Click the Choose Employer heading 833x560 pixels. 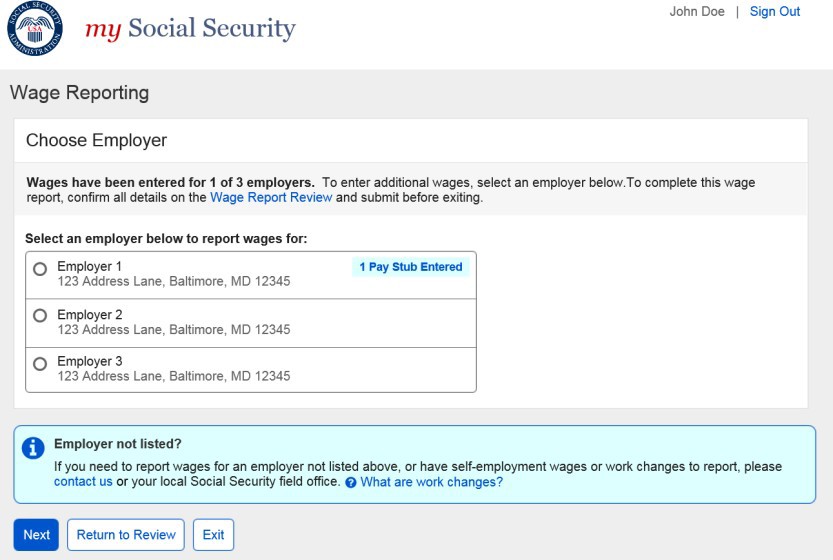(96, 141)
